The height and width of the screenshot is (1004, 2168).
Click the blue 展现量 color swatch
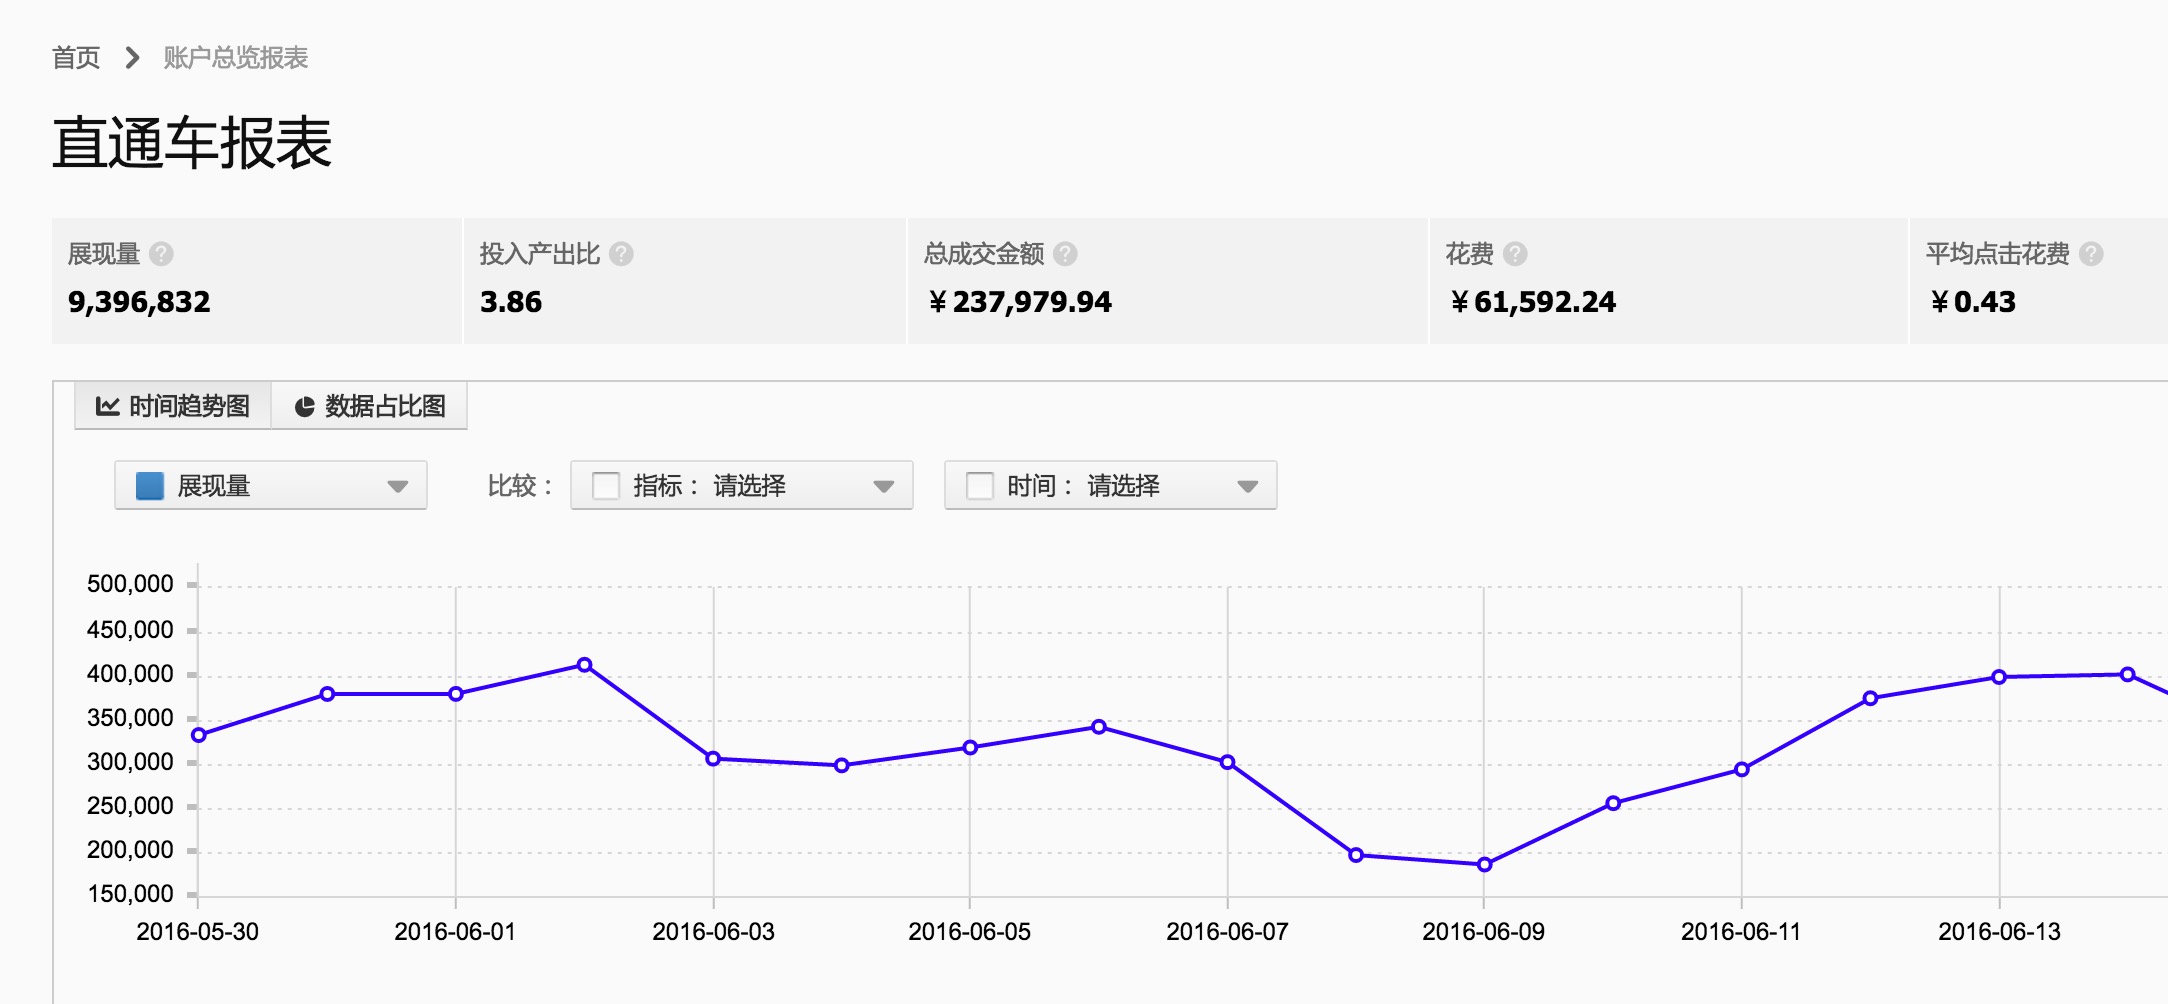click(x=150, y=486)
